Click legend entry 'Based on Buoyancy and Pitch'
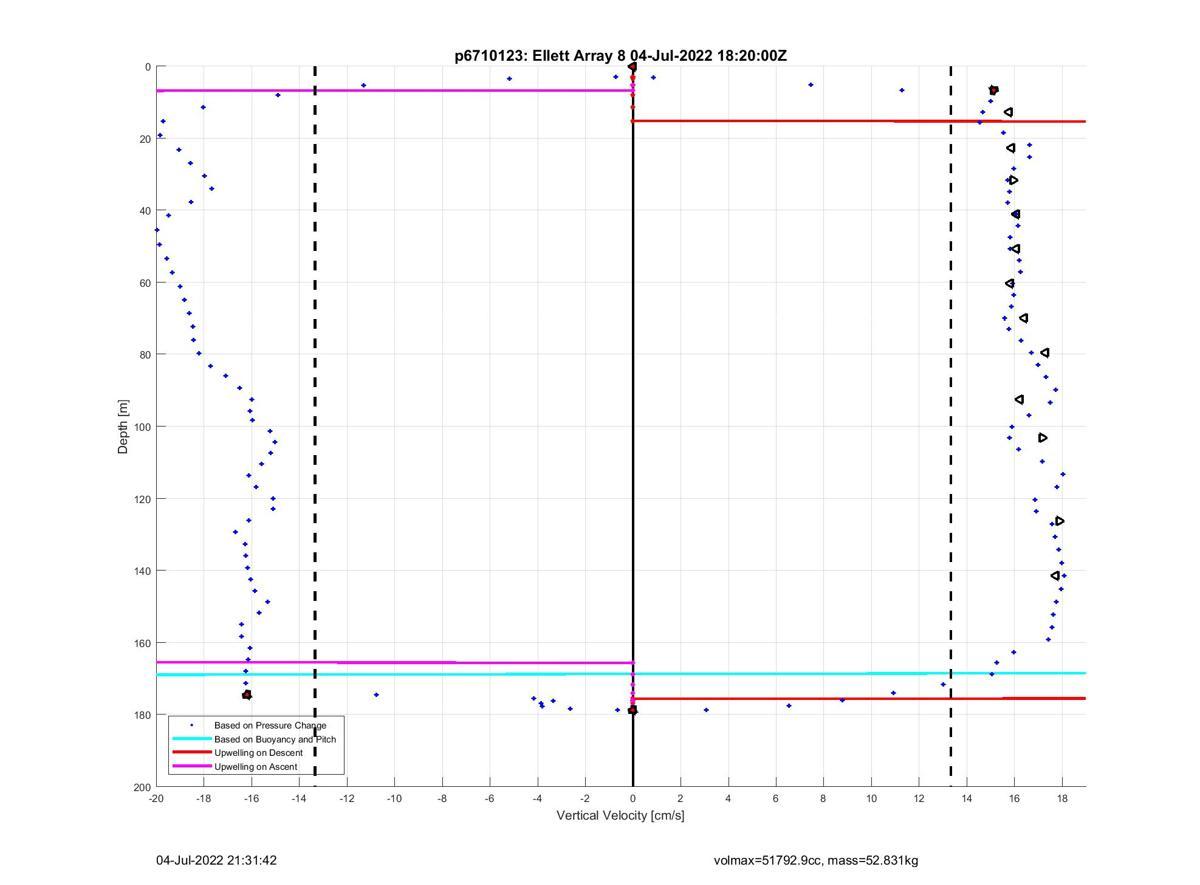This screenshot has height=885, width=1200. point(275,739)
